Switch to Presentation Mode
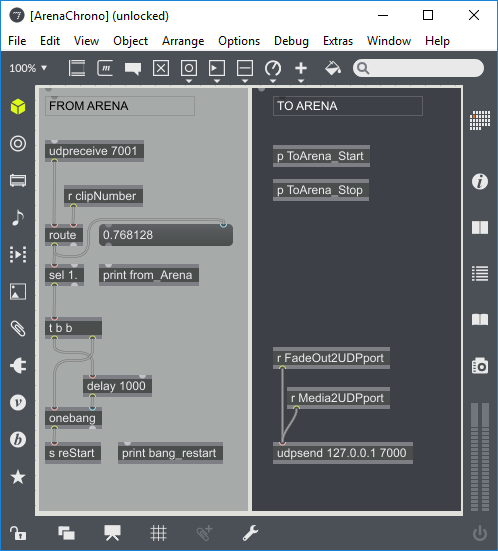 click(112, 533)
